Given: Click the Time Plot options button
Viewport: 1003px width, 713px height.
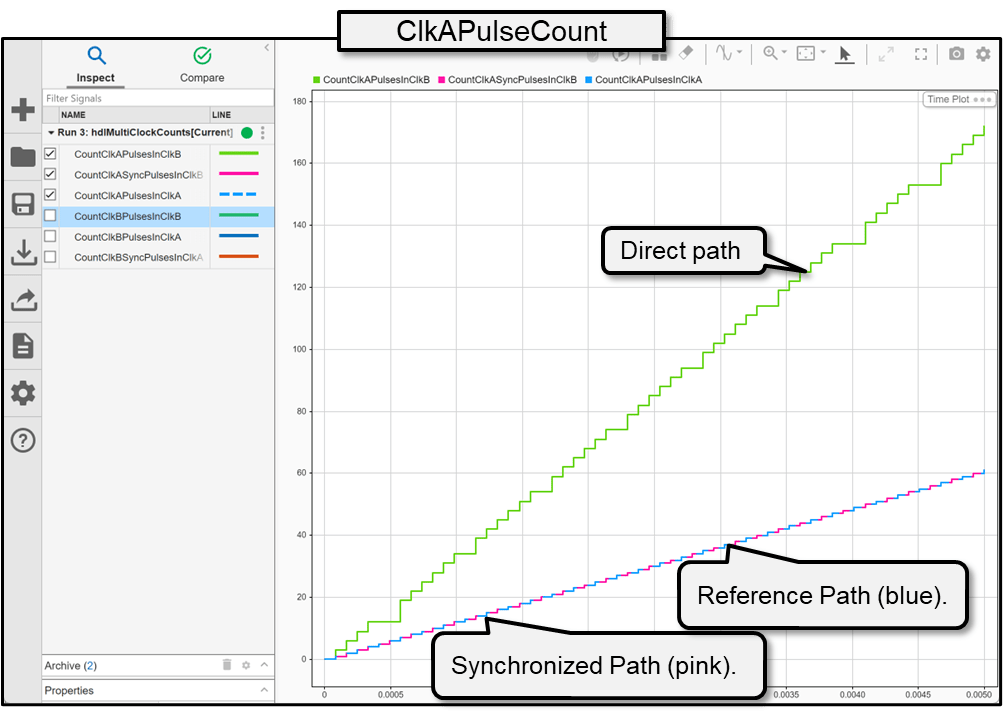Looking at the screenshot, I should pos(982,99).
